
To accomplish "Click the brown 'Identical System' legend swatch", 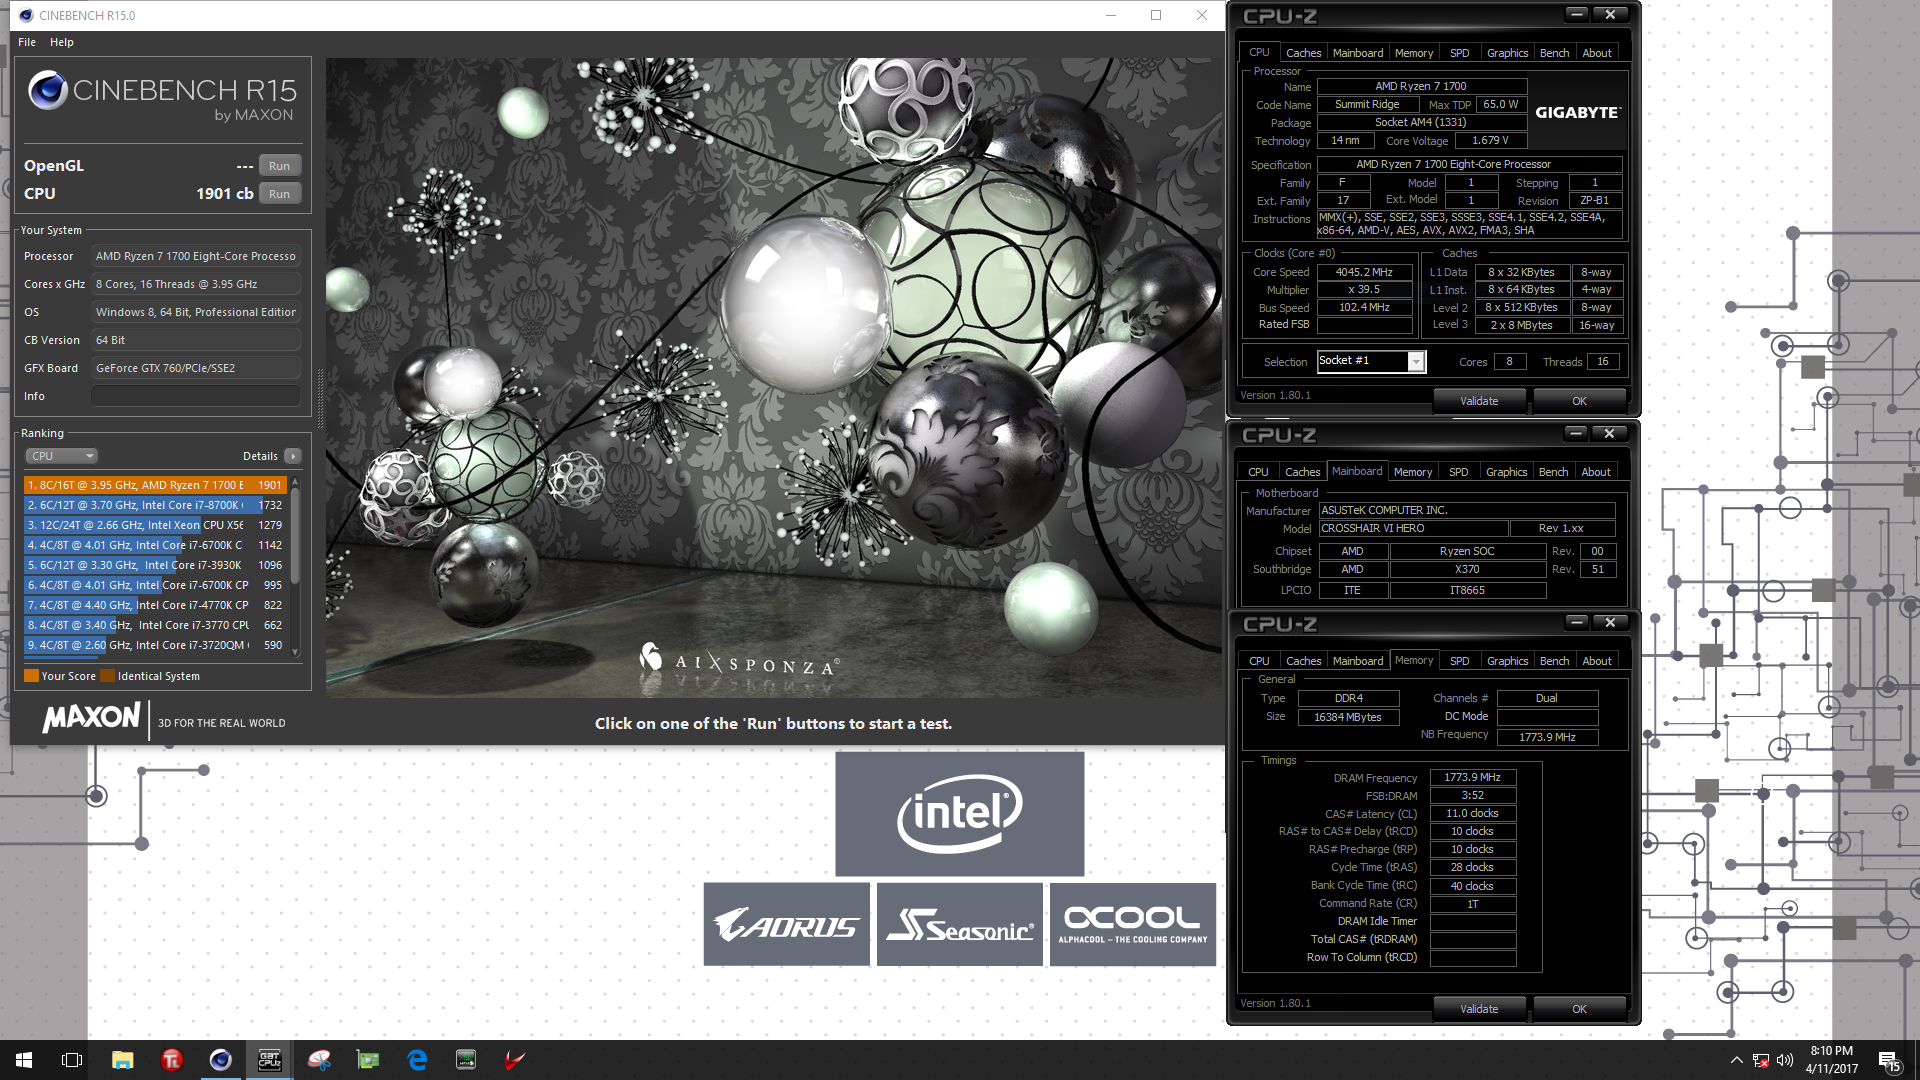I will tap(107, 676).
